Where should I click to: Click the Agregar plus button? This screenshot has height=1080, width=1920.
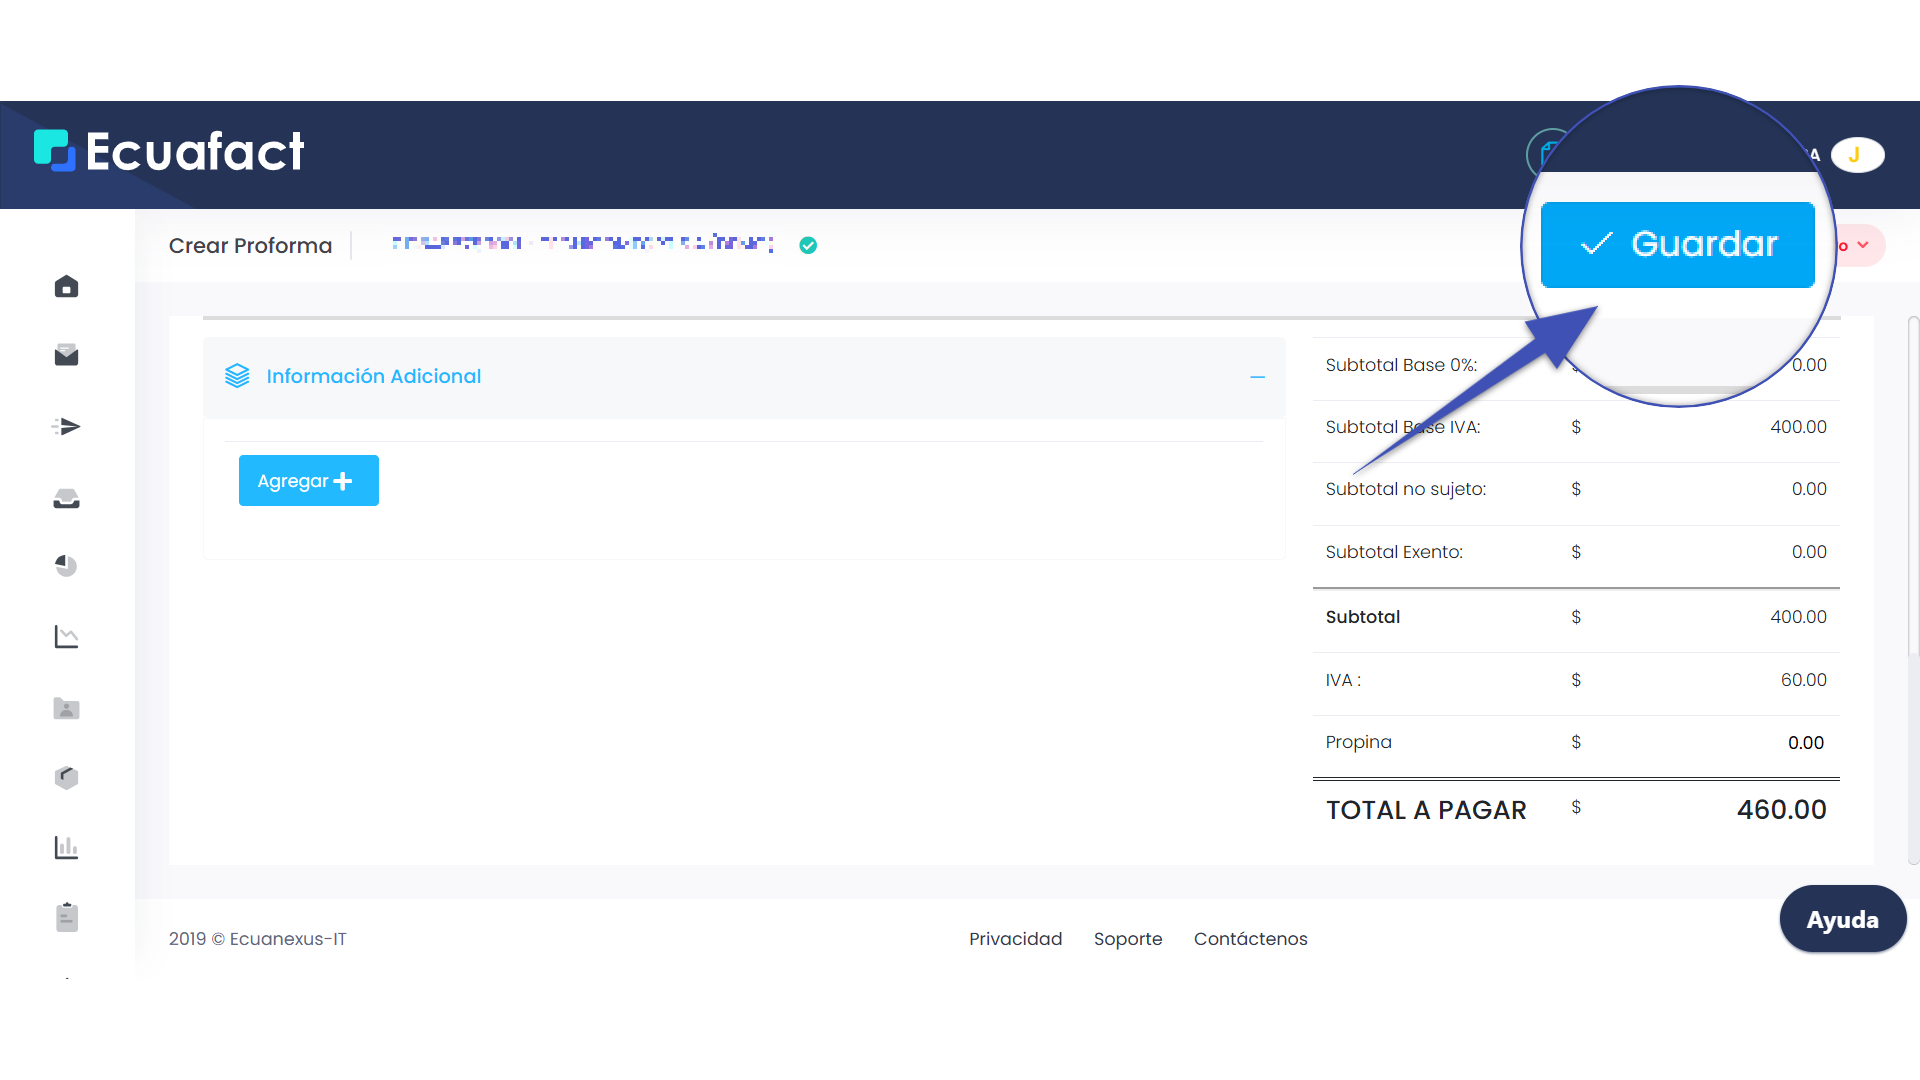[x=308, y=481]
